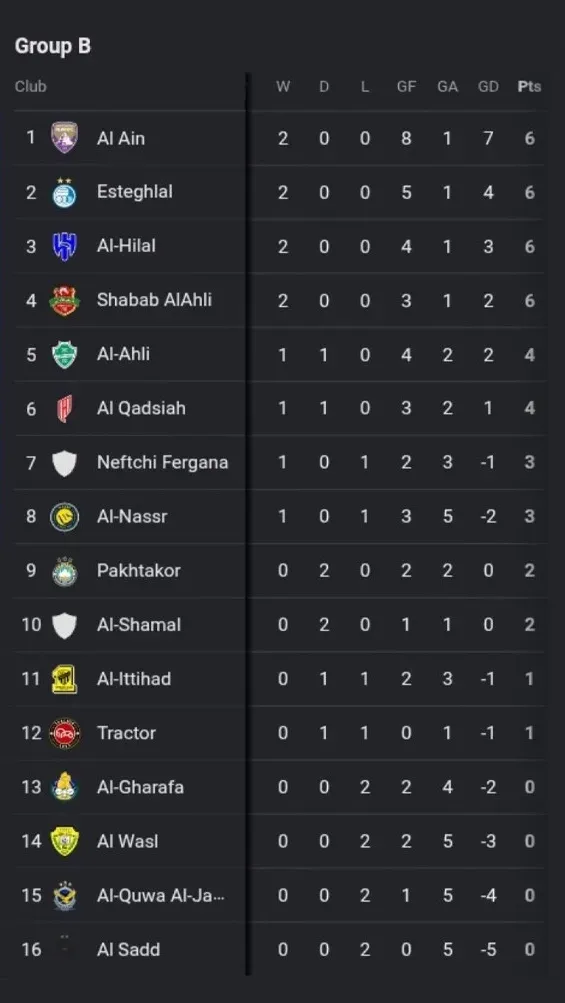Click the Al-Nassr yellow circular logo
The height and width of the screenshot is (1003, 565).
(65, 517)
